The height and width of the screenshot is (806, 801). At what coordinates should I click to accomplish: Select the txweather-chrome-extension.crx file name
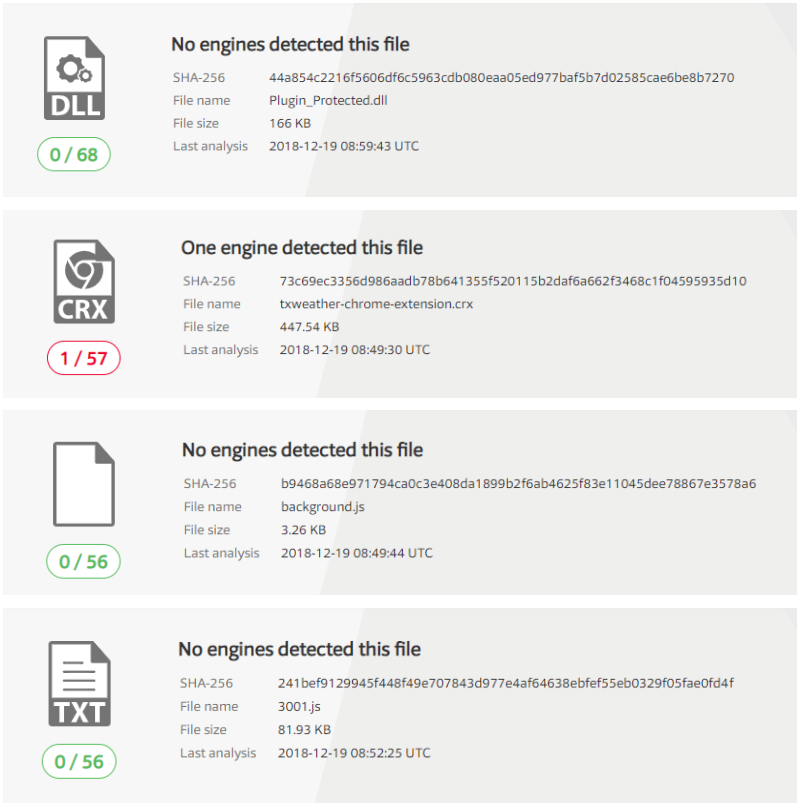[376, 304]
